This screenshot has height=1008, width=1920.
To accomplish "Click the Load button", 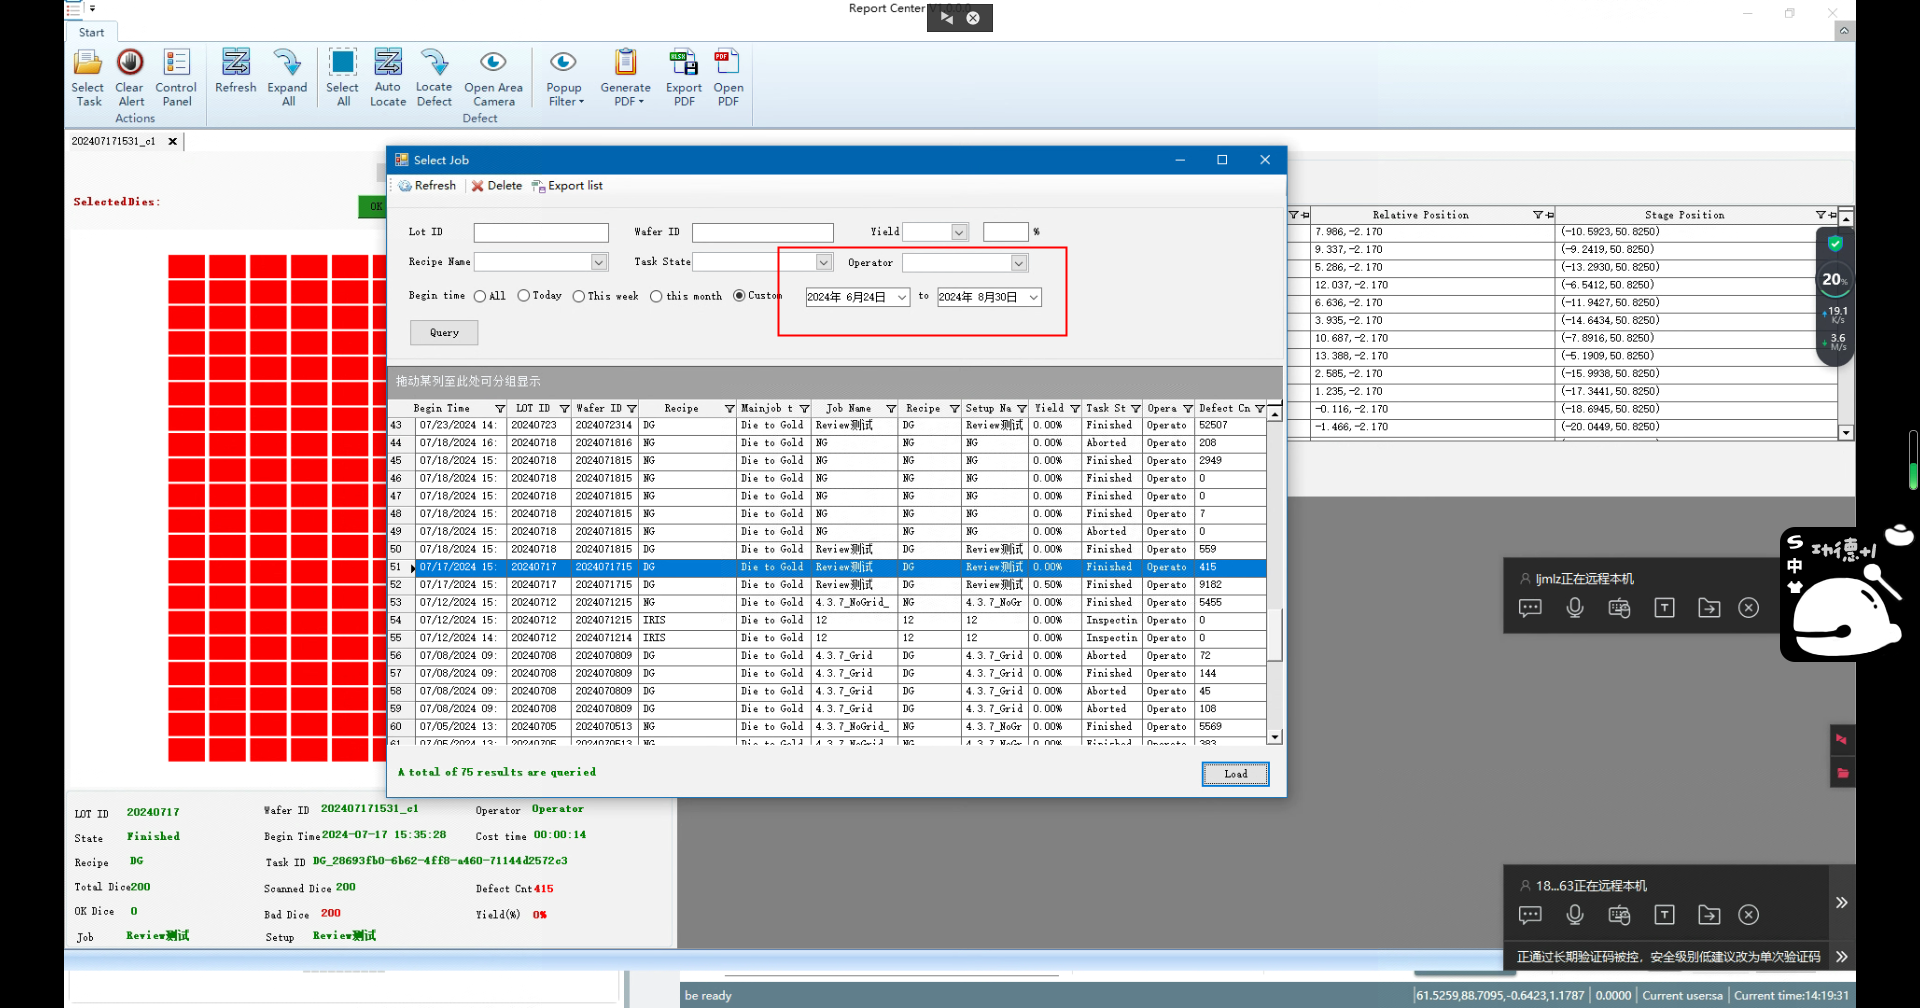I will coord(1235,774).
